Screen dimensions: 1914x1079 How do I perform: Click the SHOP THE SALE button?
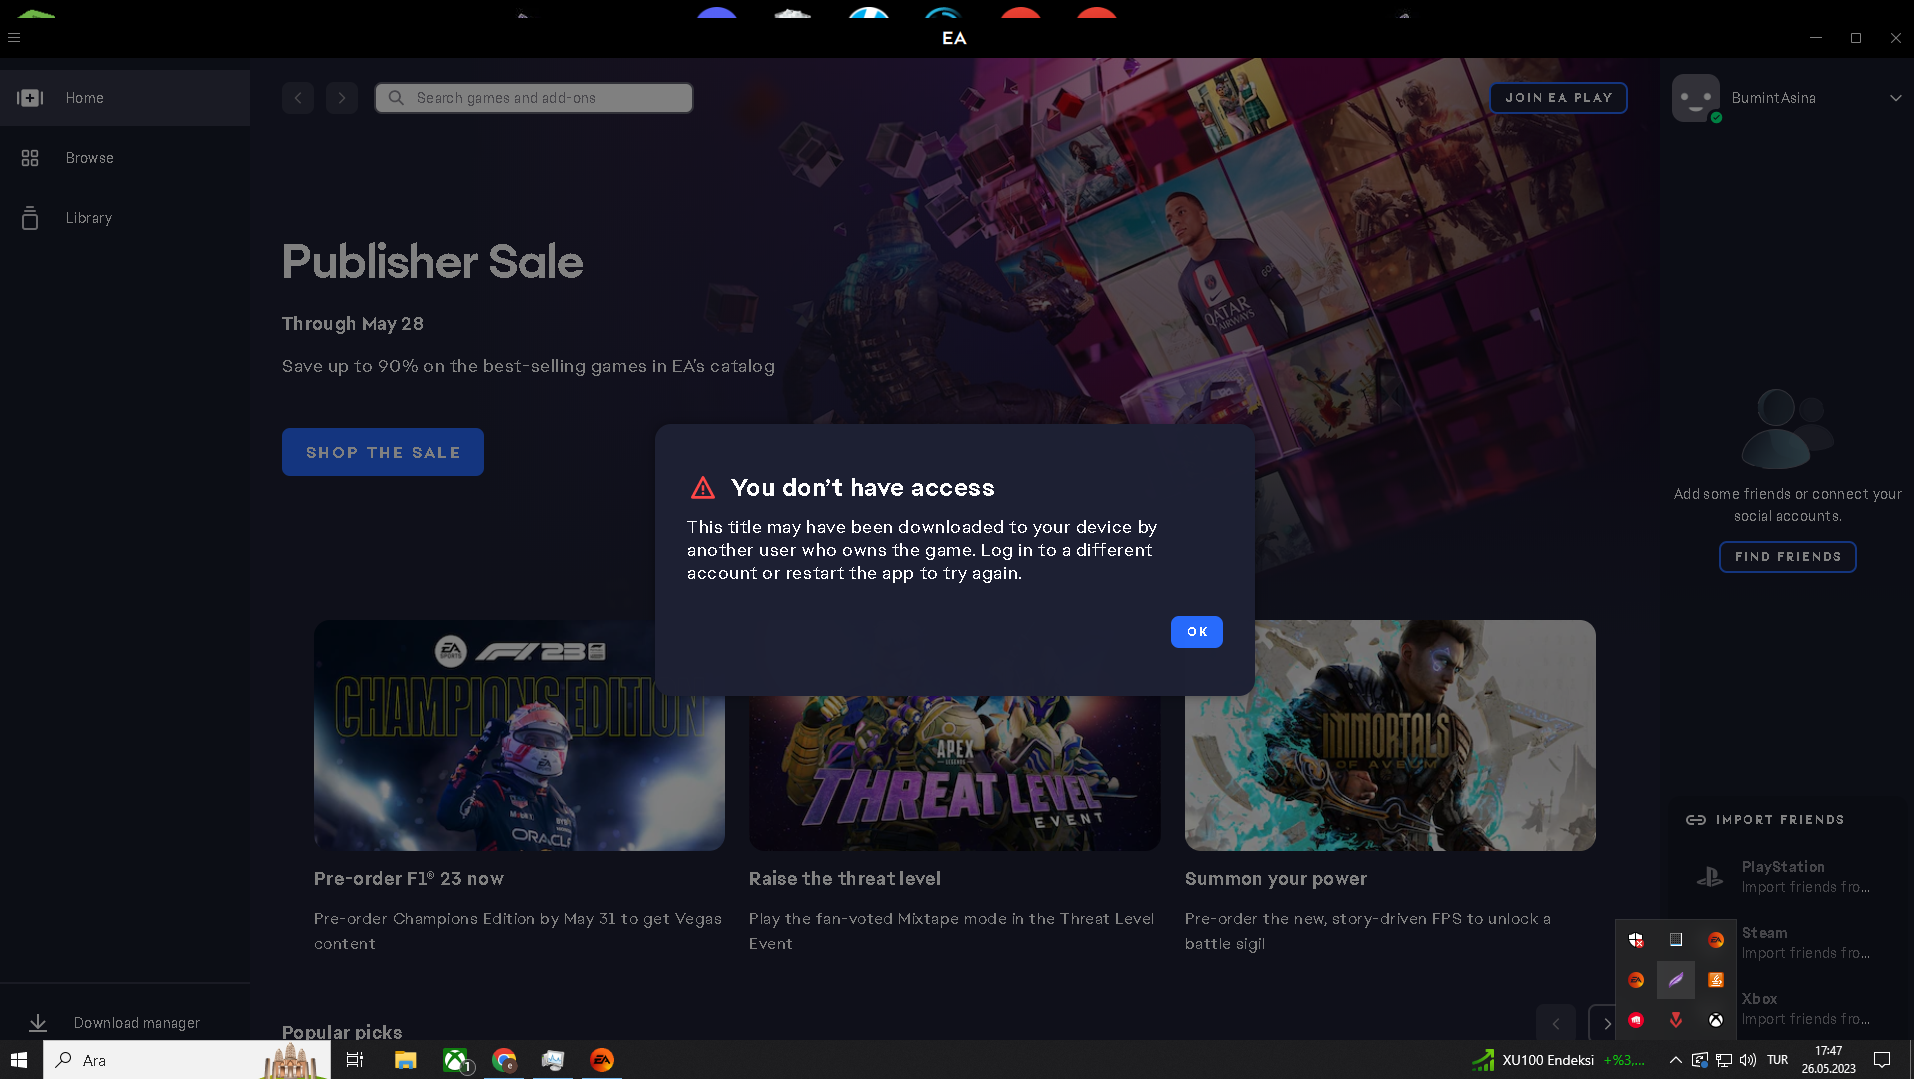pyautogui.click(x=383, y=452)
